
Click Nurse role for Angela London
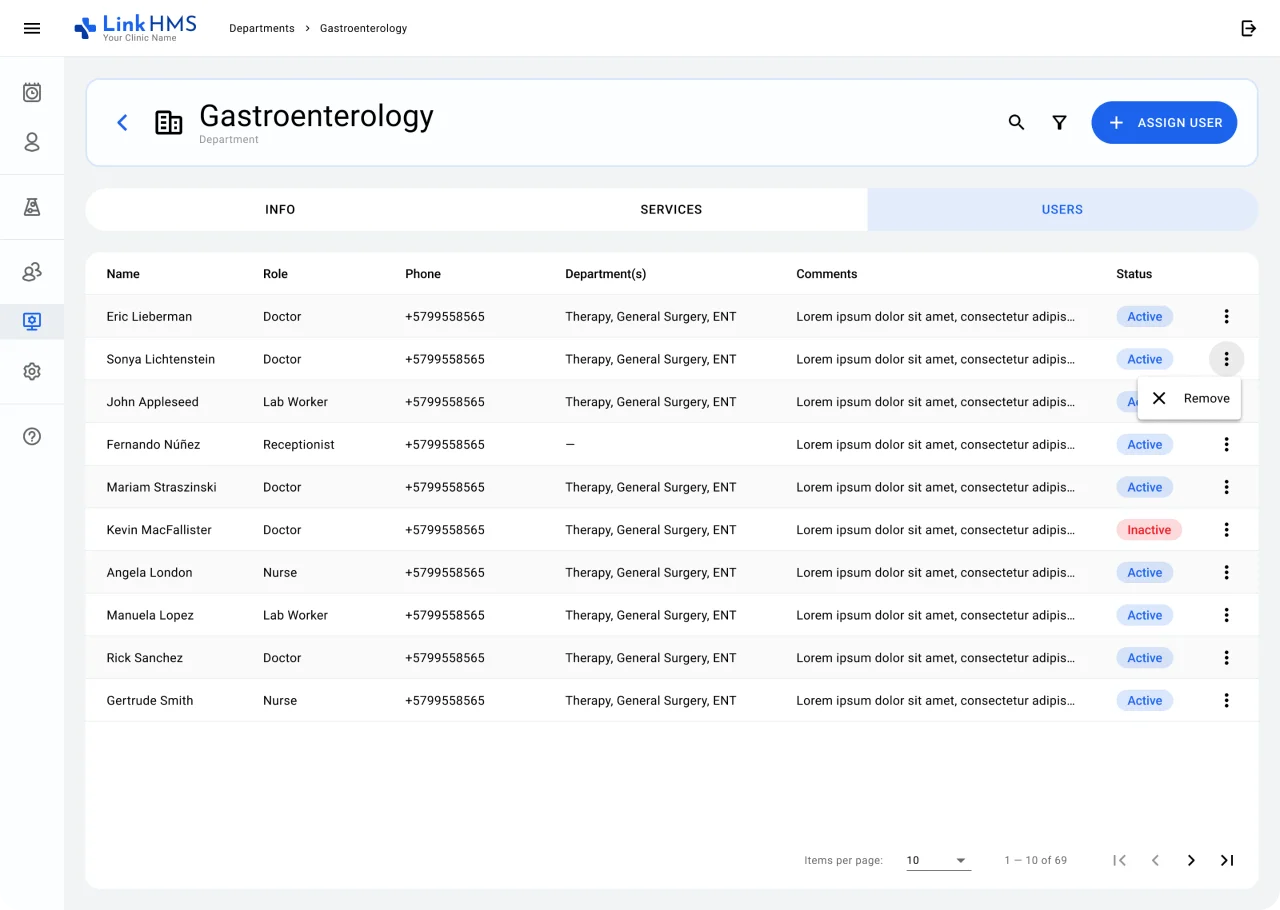click(x=280, y=573)
